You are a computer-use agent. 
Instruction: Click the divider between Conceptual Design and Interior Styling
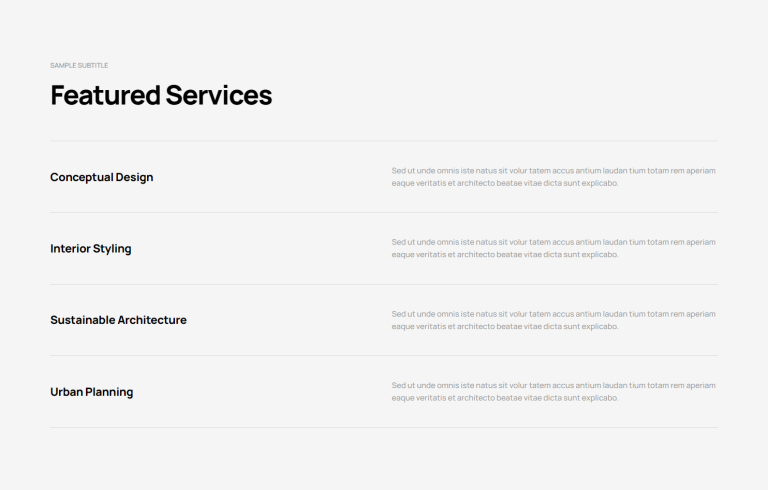(x=384, y=213)
